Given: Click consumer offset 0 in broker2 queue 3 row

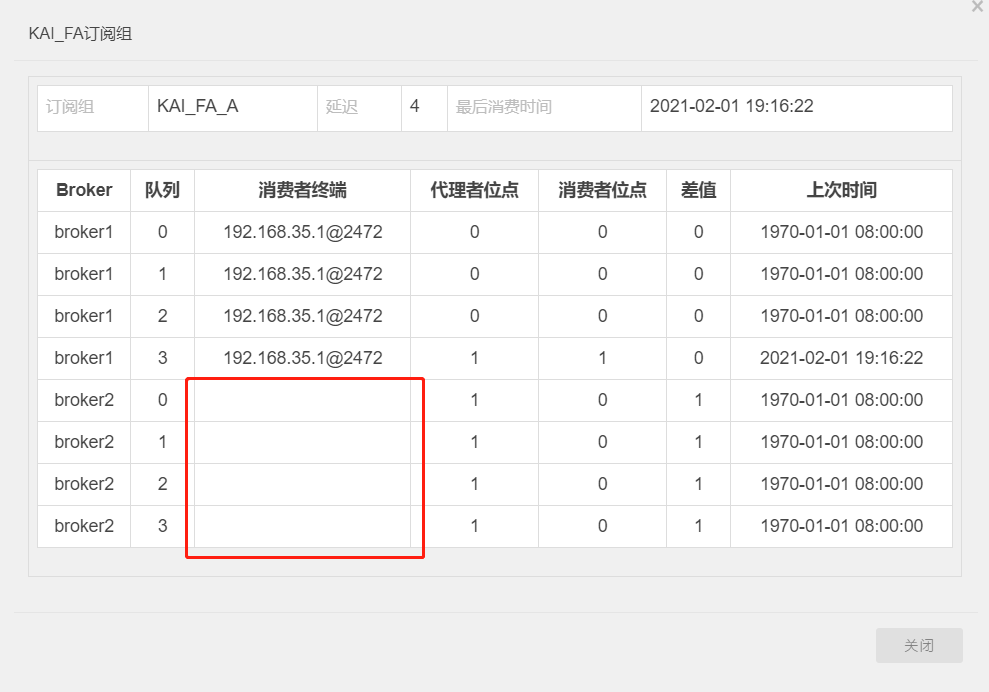Looking at the screenshot, I should coord(602,525).
